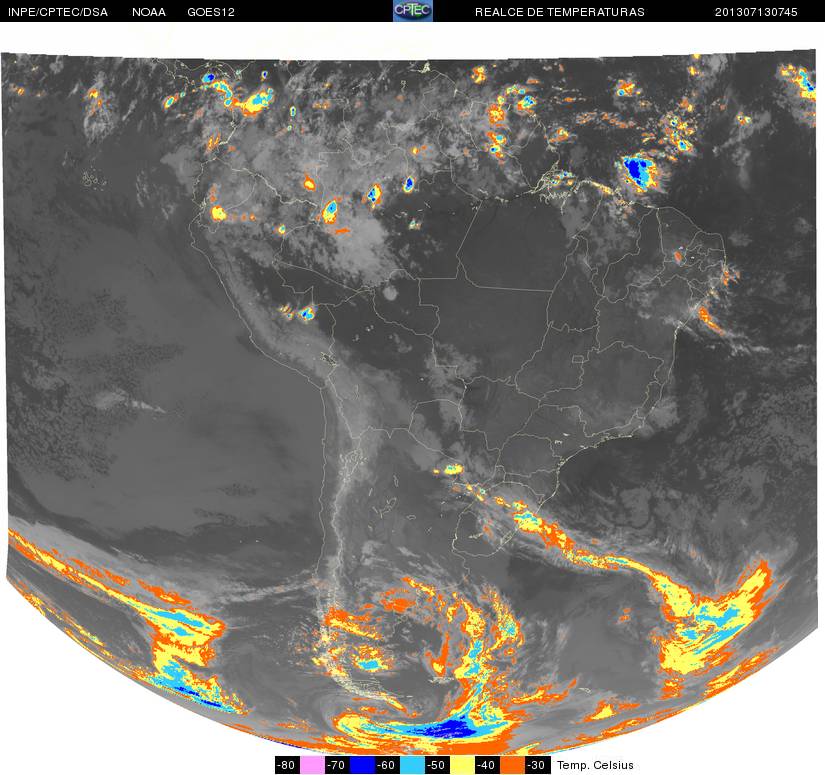Click the -50 legend value label
825x775 pixels.
437,765
